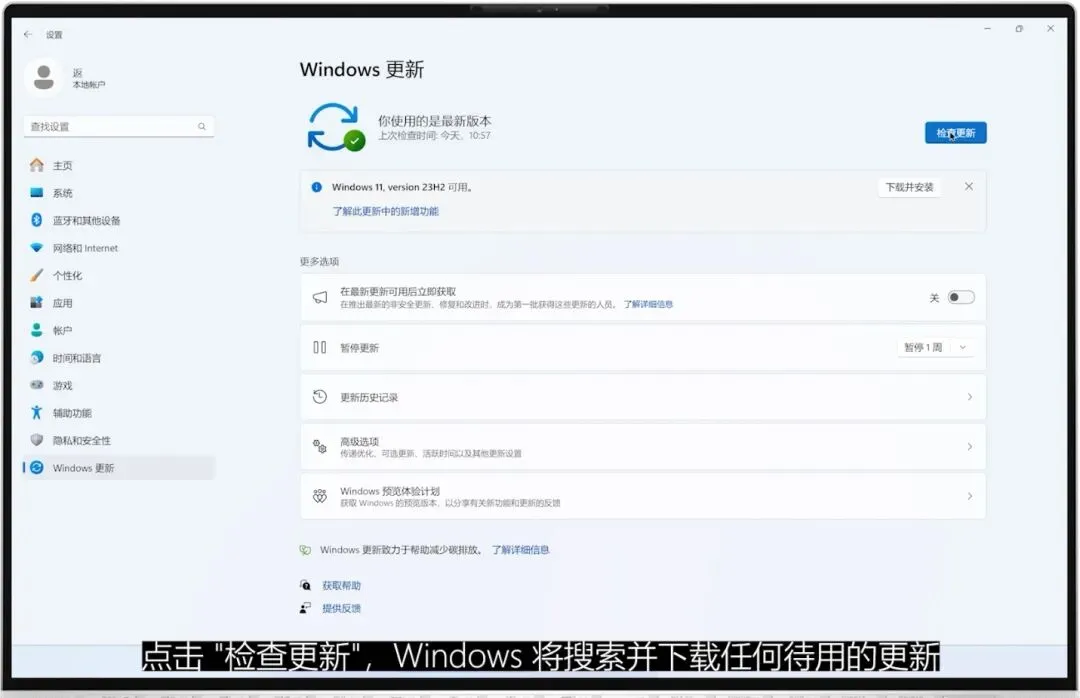Click the 暂停更新 row label
Screen dimensions: 1080x698
[x=360, y=348]
